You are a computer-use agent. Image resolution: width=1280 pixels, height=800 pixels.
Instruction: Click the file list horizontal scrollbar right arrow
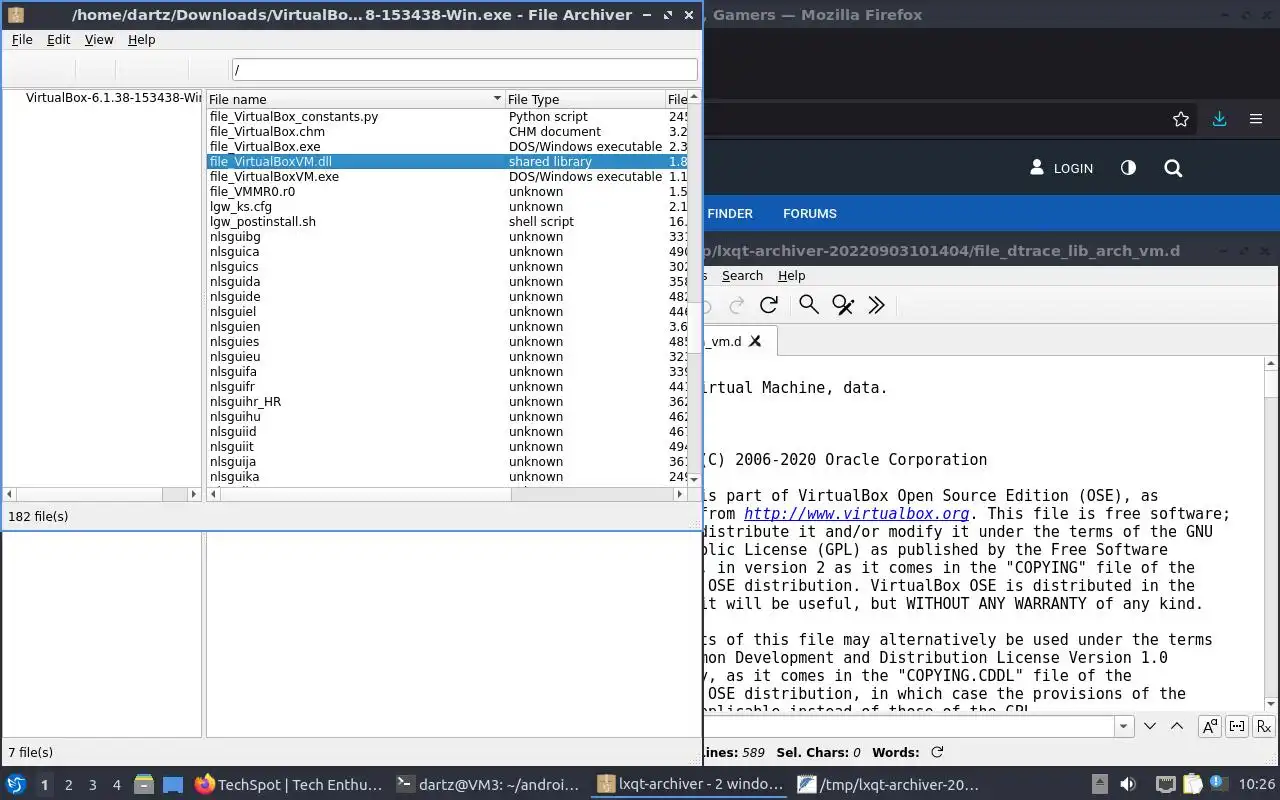[681, 494]
